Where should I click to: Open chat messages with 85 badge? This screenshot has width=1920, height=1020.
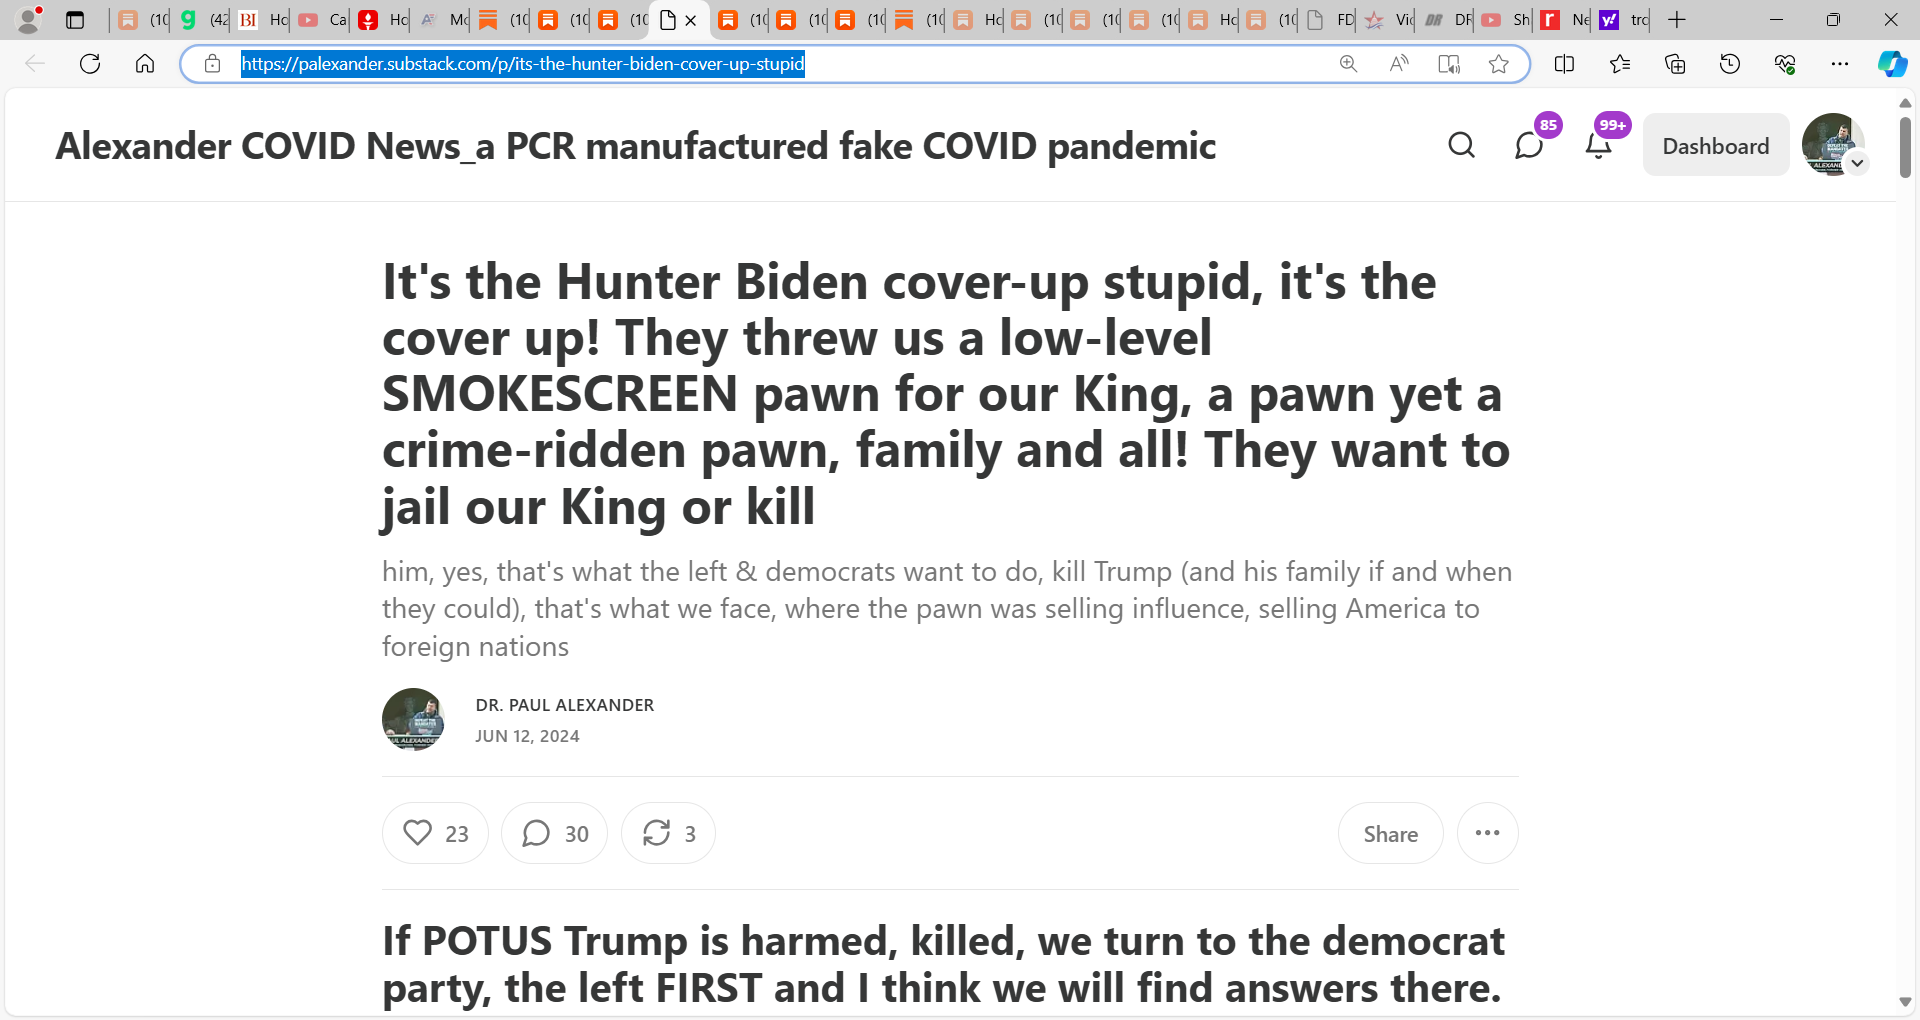click(1529, 146)
